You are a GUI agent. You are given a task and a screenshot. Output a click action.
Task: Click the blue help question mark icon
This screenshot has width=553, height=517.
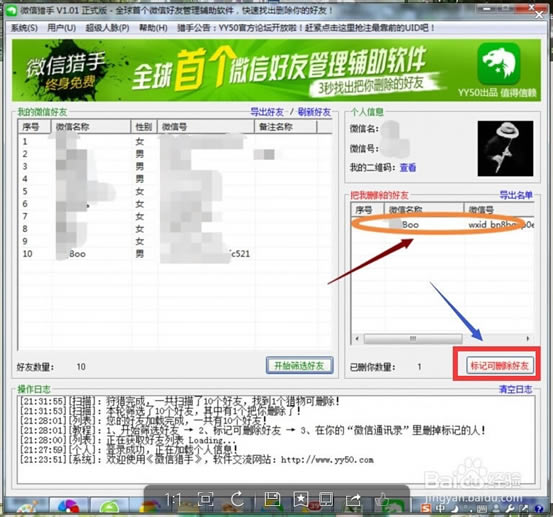[539, 508]
